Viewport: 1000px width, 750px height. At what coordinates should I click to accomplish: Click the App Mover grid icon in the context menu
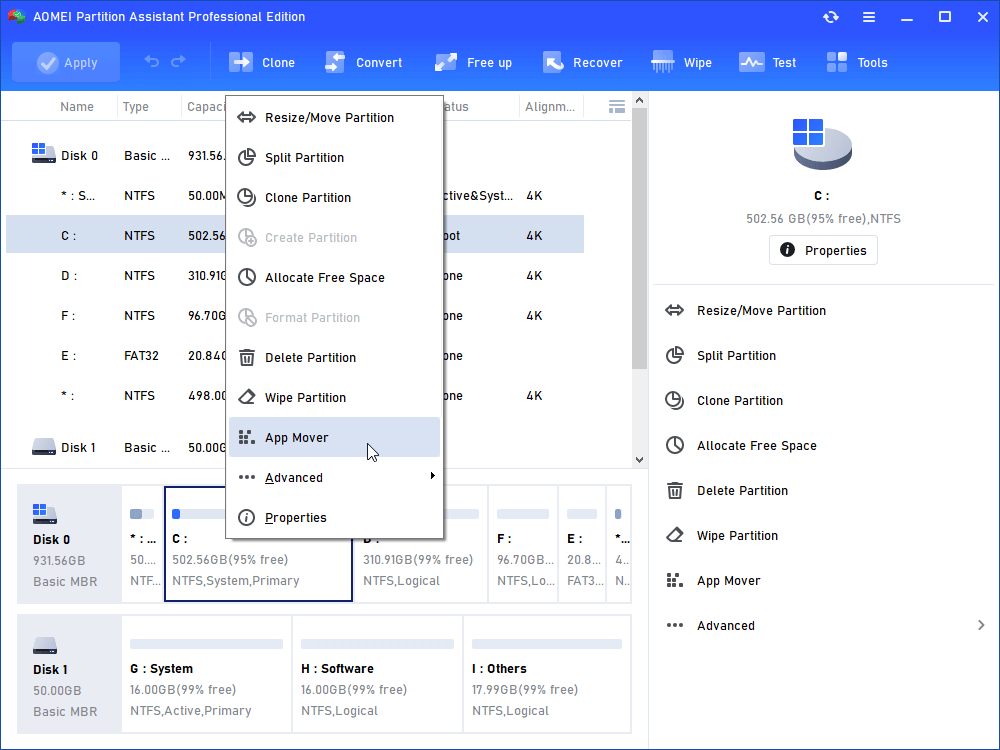click(x=247, y=438)
